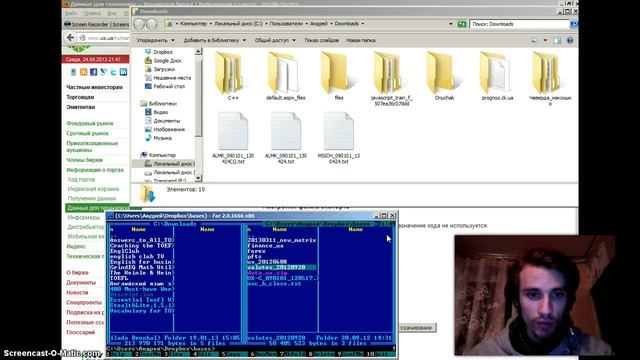Click the RSS icon on website
Viewport: 640px width, 360px height.
click(x=83, y=72)
